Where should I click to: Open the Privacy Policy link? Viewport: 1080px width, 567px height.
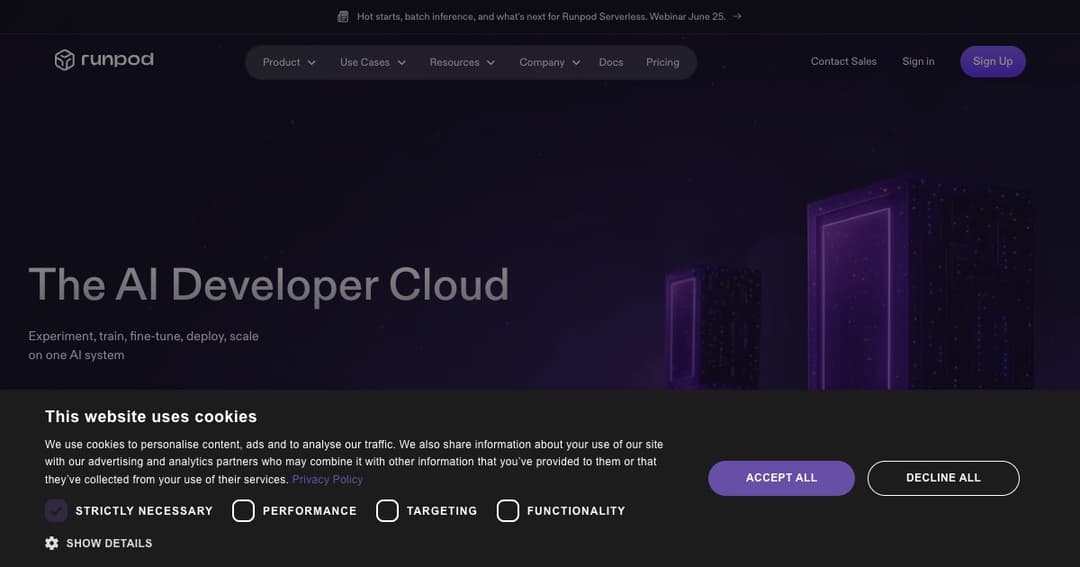pos(327,480)
